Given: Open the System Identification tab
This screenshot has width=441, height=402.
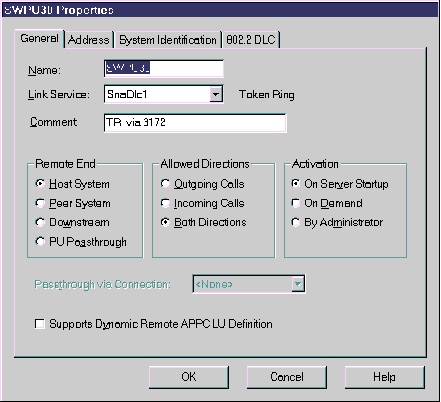Looking at the screenshot, I should 168,40.
